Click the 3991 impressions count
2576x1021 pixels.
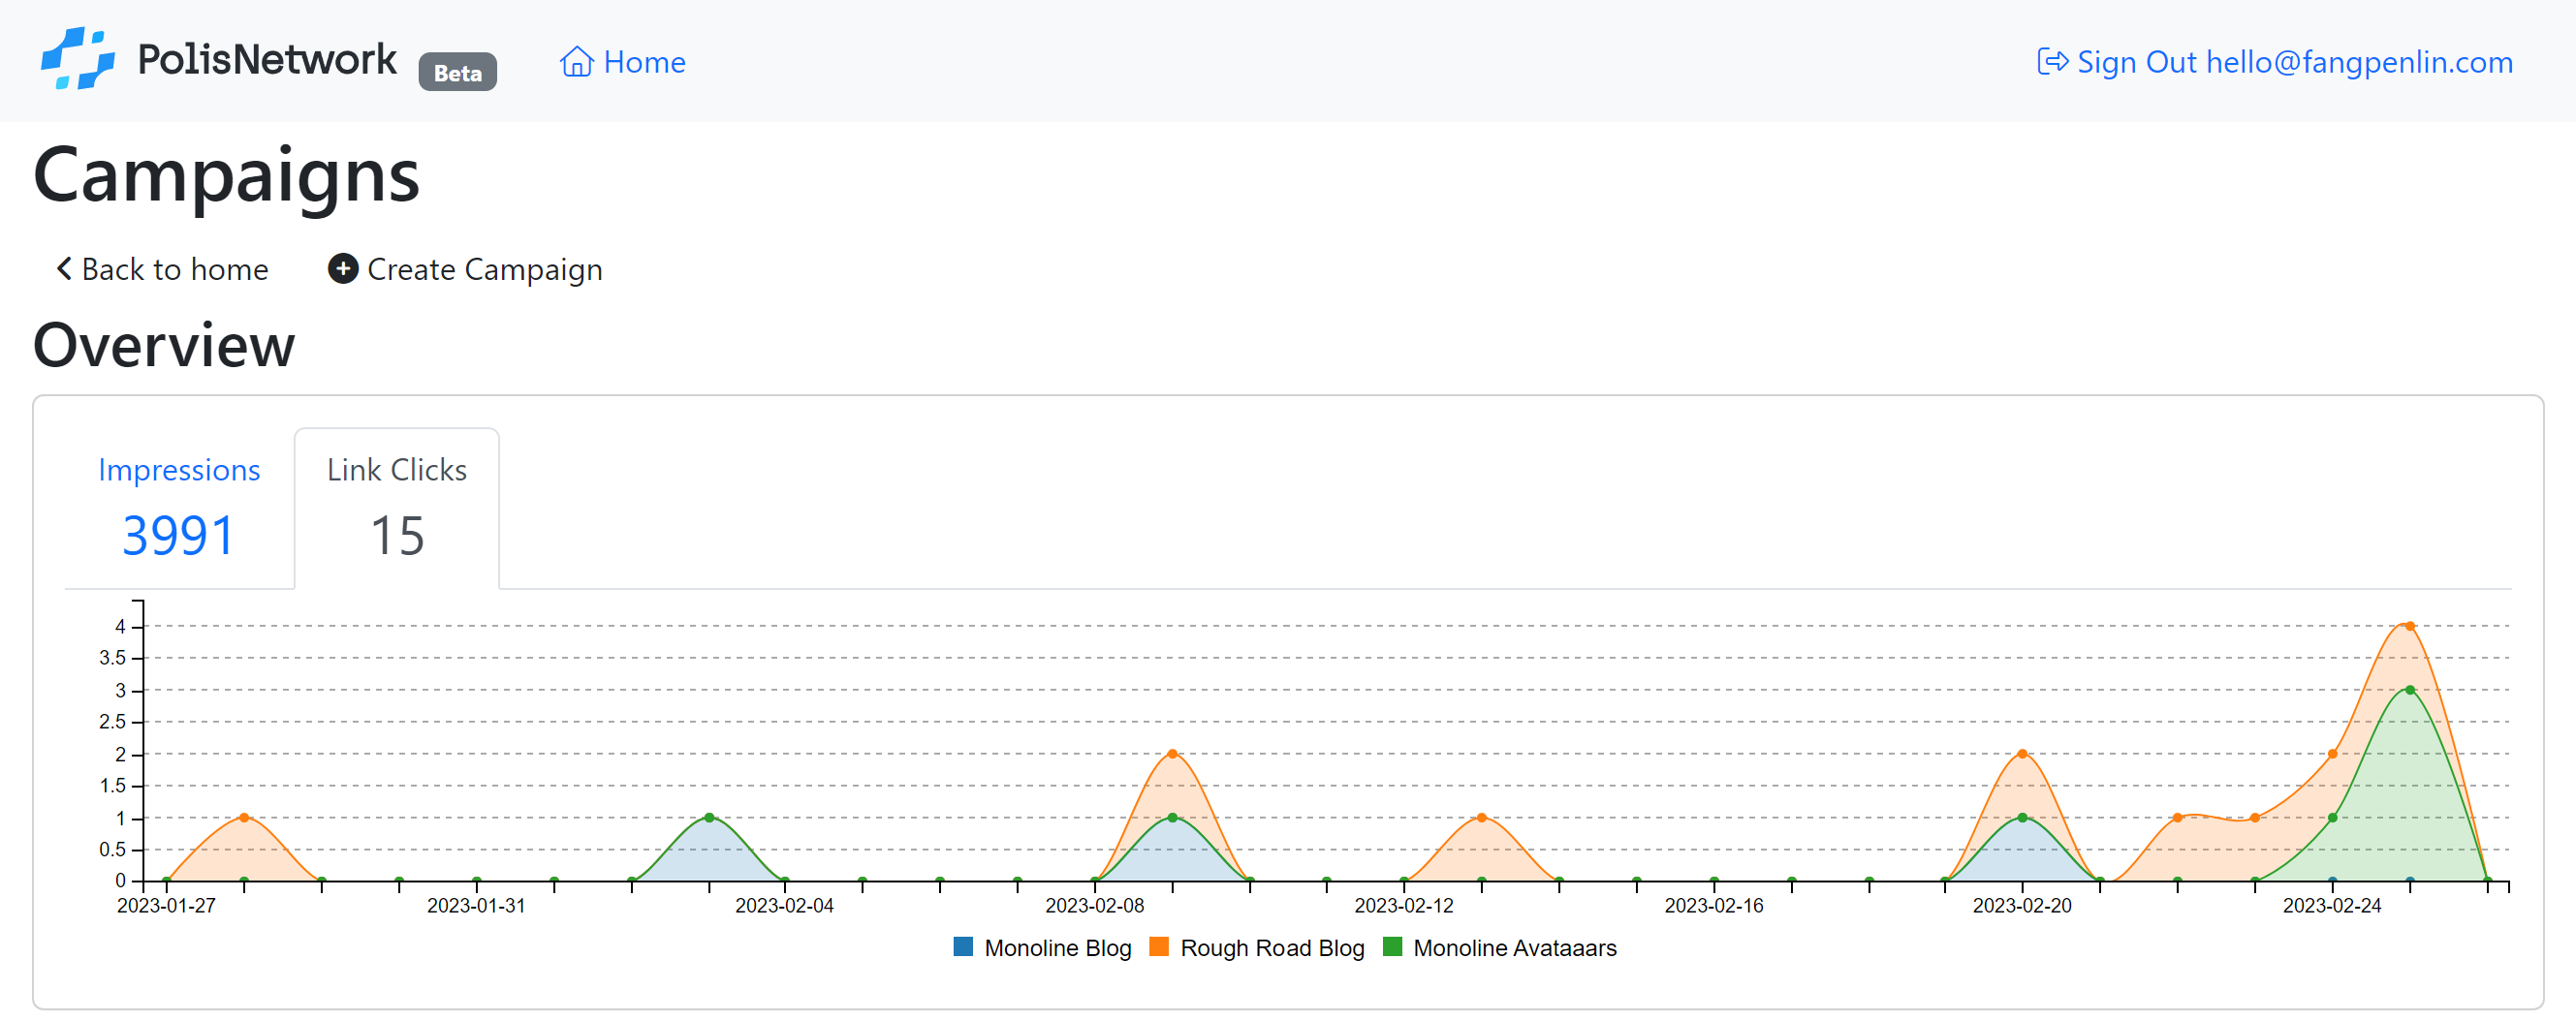coord(179,536)
